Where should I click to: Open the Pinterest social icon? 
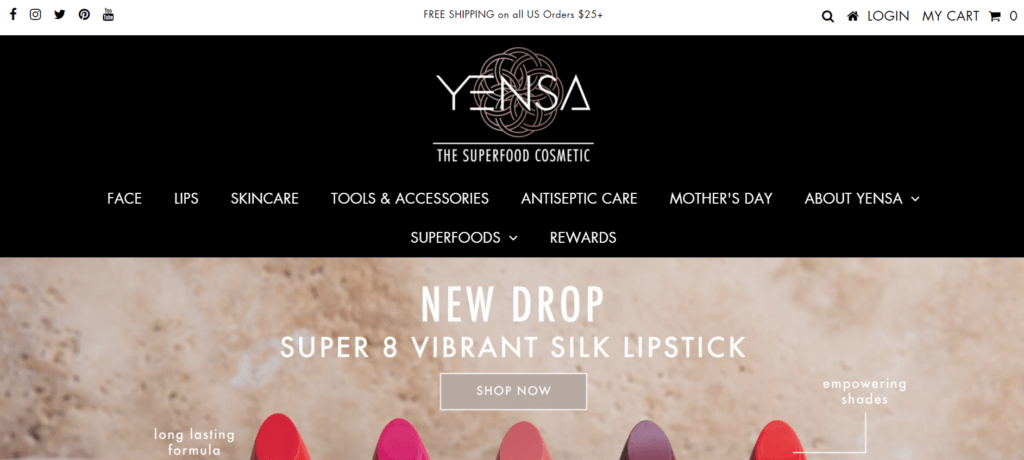[x=84, y=14]
